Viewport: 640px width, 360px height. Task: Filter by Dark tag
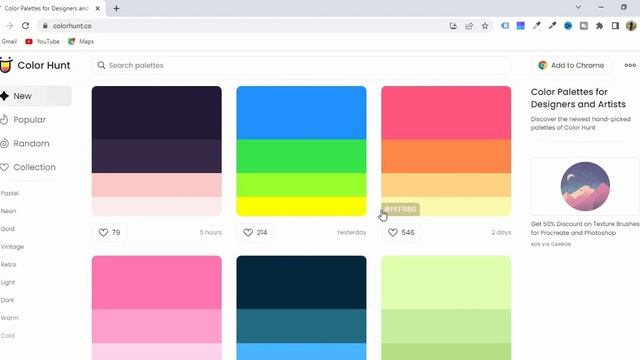(7, 300)
